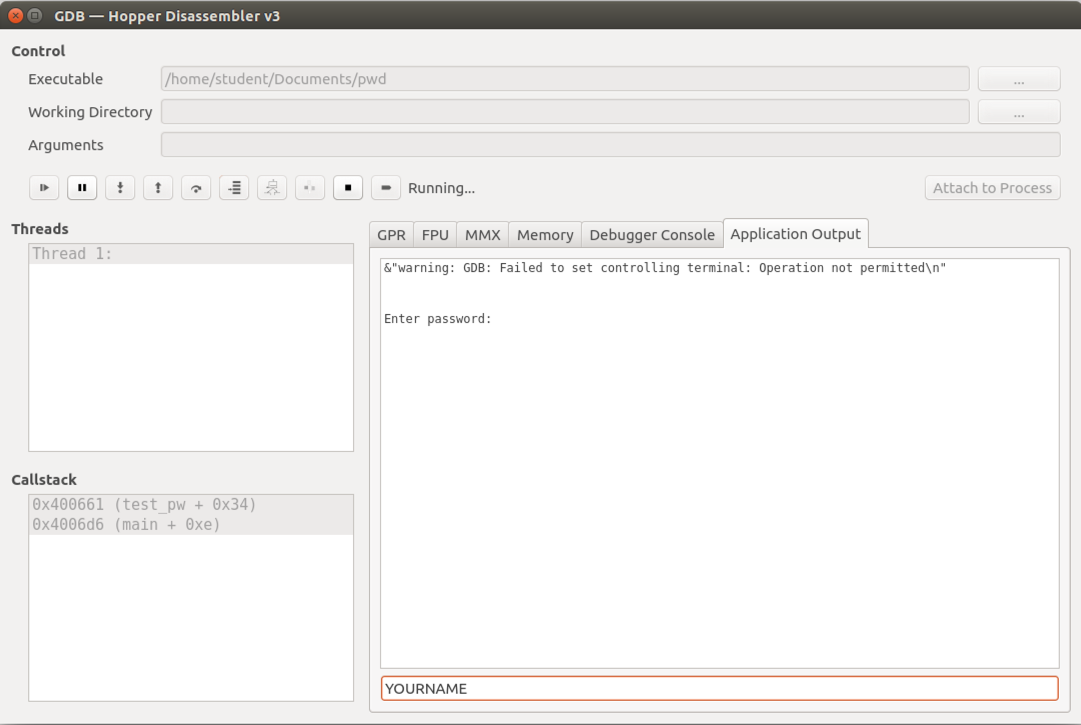Click the Enter password: output line
This screenshot has width=1081, height=725.
(438, 318)
